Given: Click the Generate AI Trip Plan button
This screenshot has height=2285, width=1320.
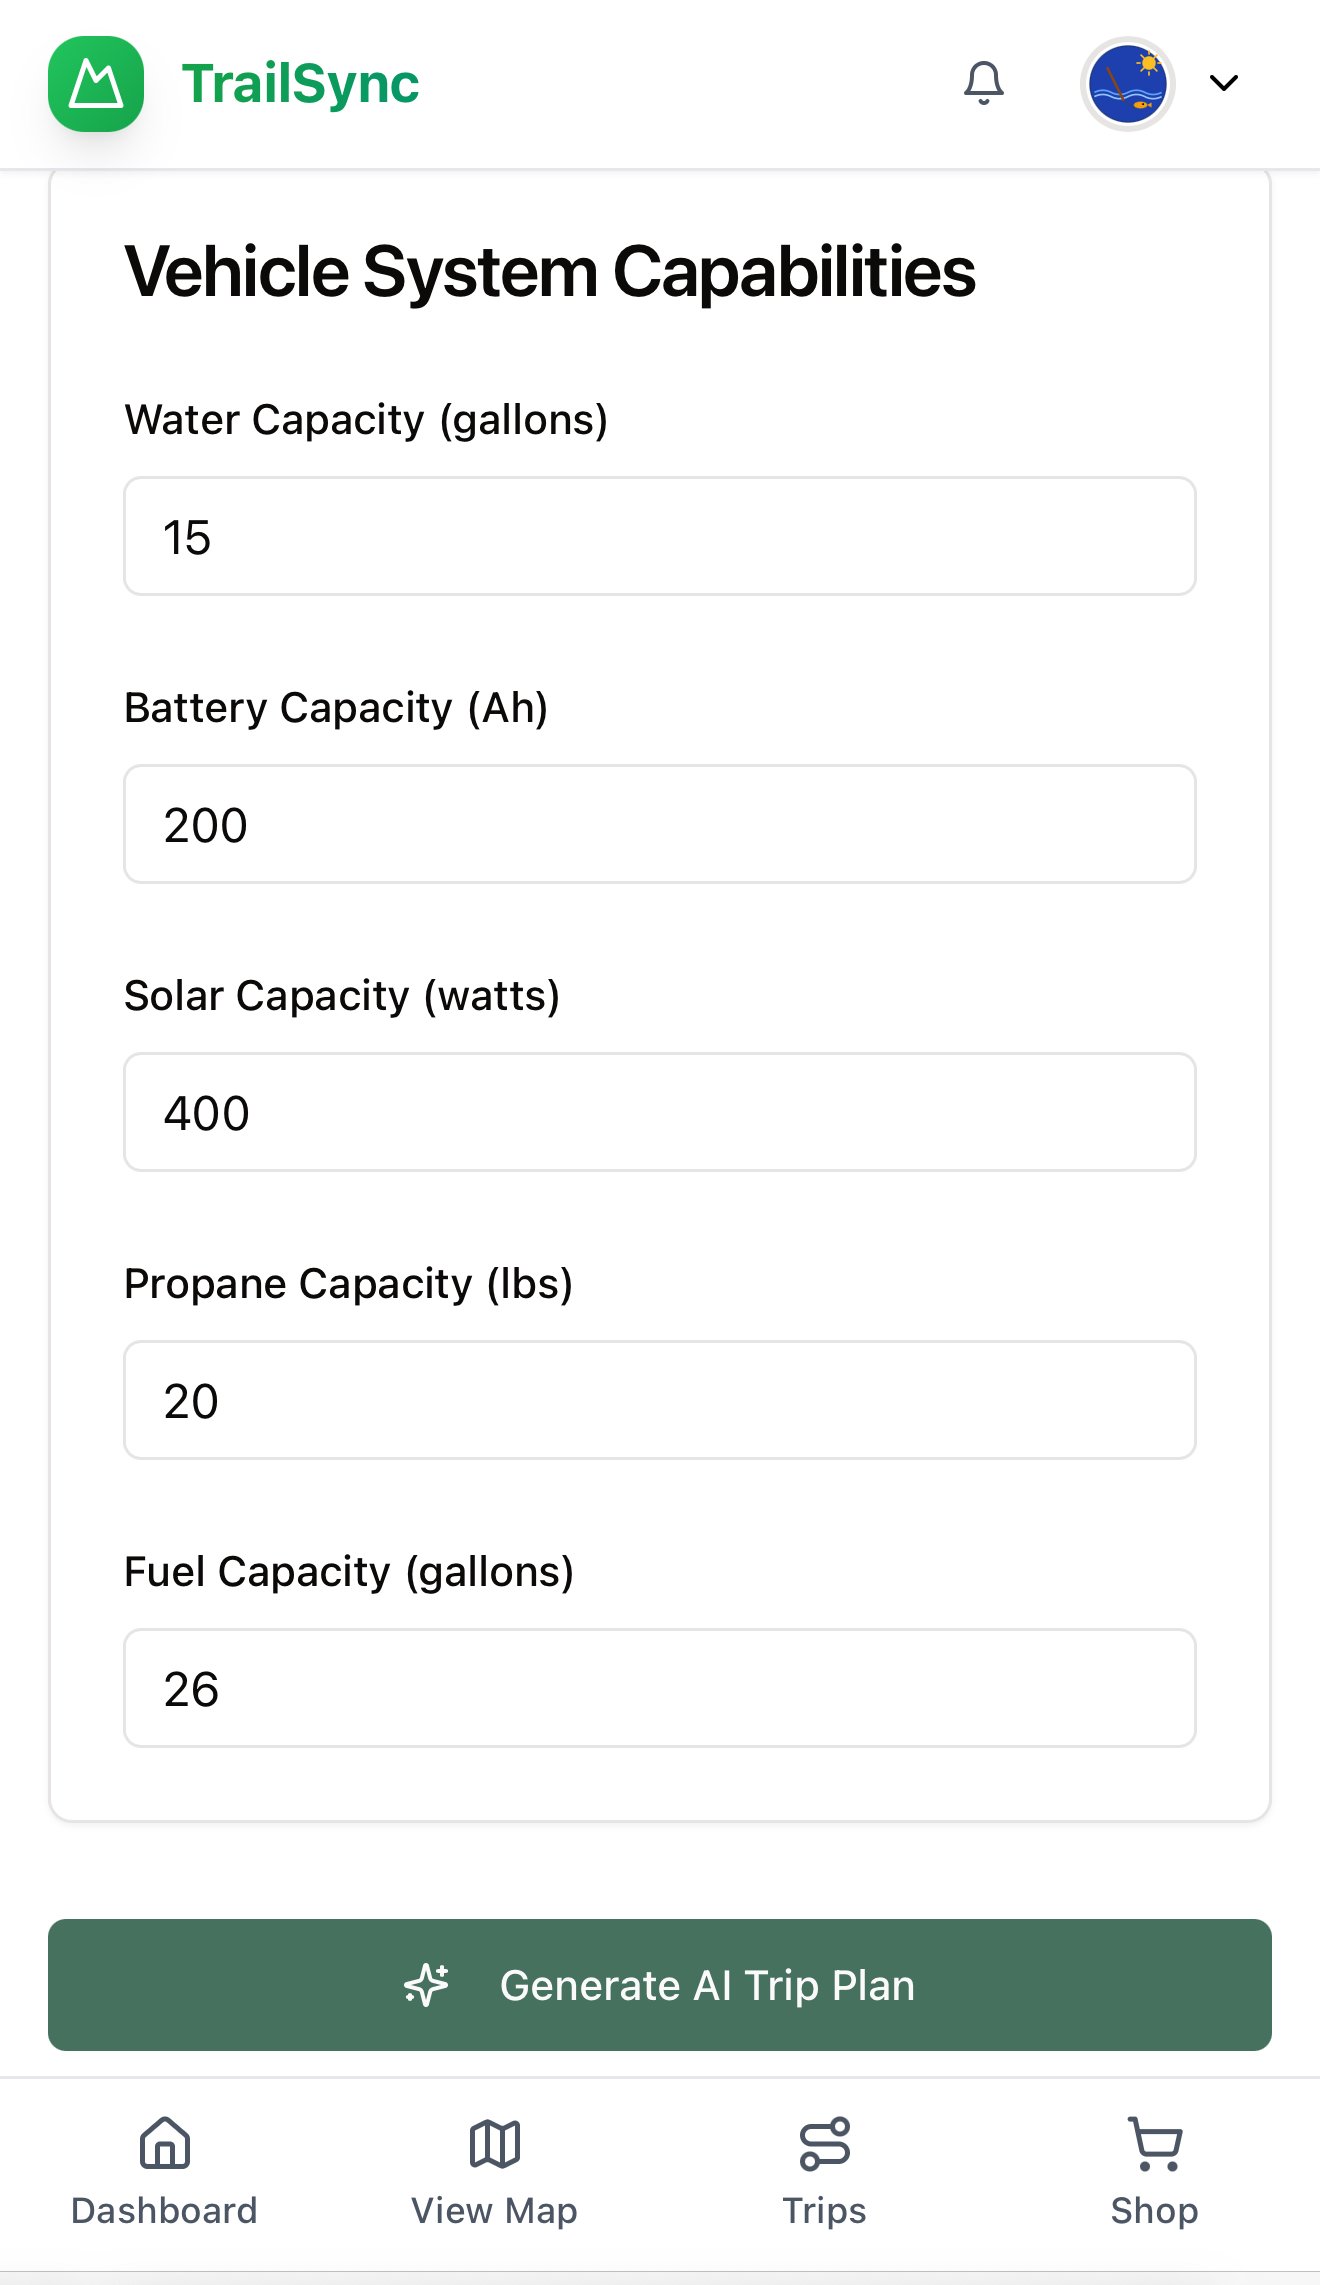Looking at the screenshot, I should tap(660, 1985).
